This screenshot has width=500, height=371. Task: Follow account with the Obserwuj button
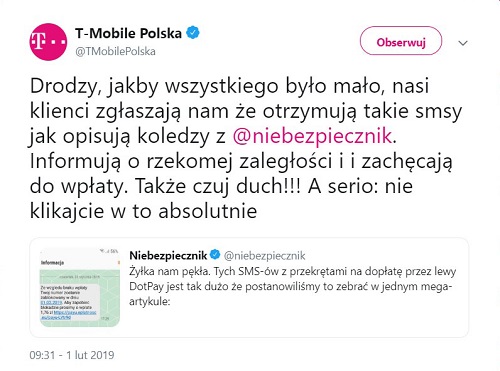[401, 42]
